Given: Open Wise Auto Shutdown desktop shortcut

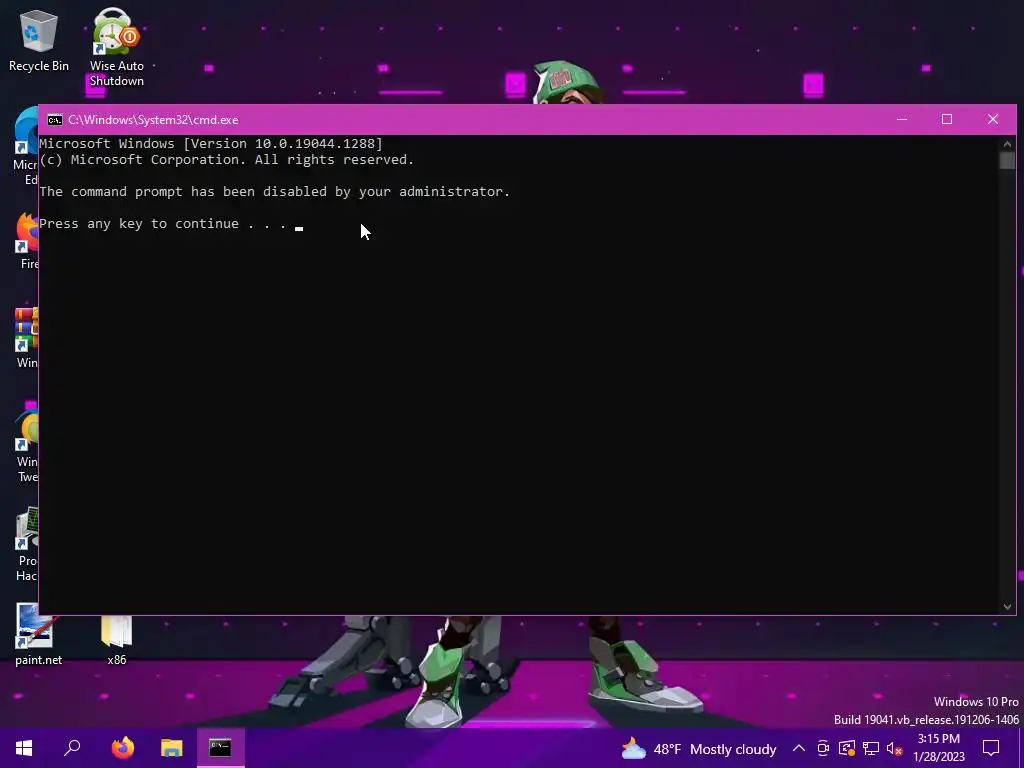Looking at the screenshot, I should pyautogui.click(x=116, y=47).
